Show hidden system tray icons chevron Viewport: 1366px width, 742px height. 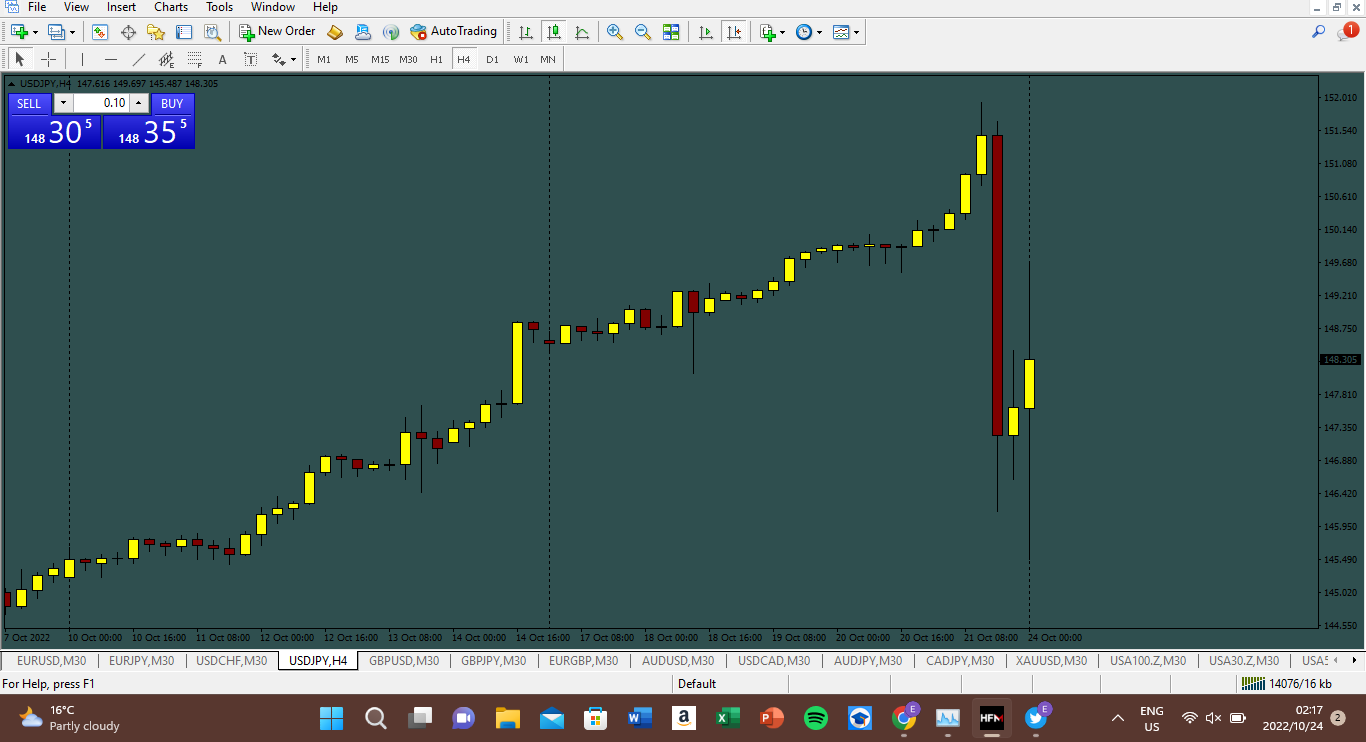1118,718
